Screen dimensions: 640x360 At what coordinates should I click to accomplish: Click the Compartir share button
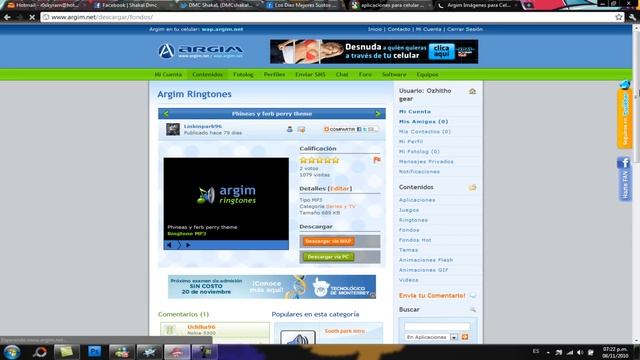coord(351,129)
